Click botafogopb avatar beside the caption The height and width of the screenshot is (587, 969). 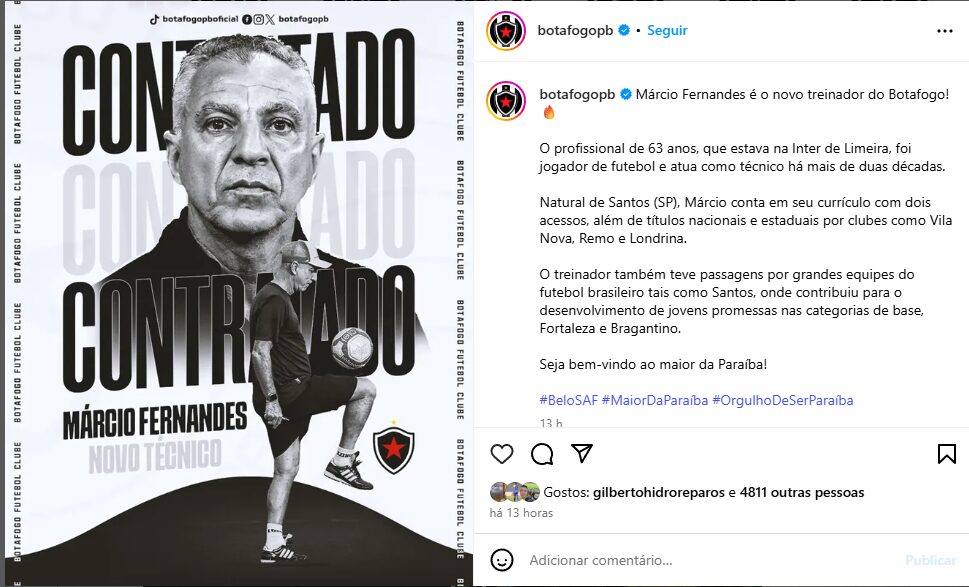pyautogui.click(x=506, y=100)
